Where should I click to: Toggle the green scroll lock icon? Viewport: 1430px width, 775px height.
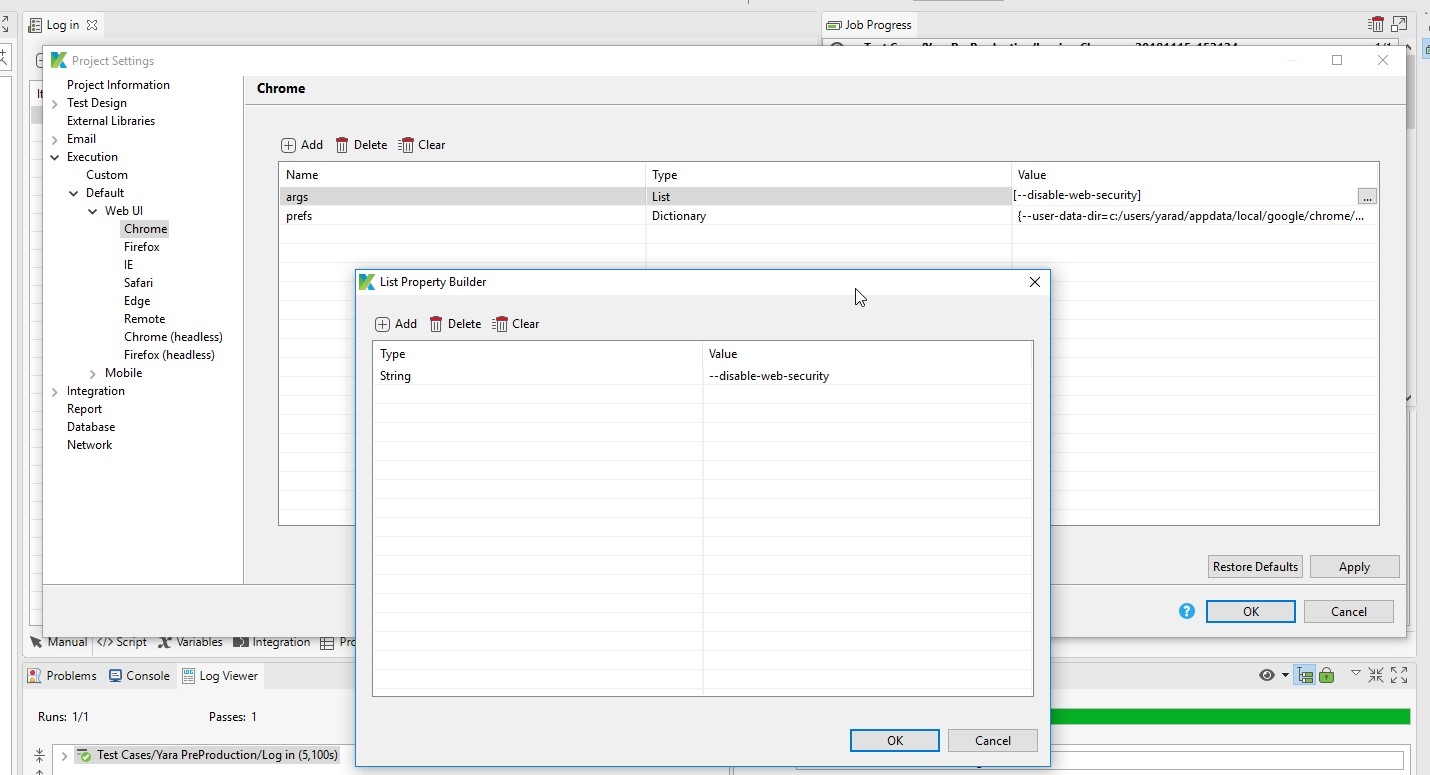[x=1326, y=676]
